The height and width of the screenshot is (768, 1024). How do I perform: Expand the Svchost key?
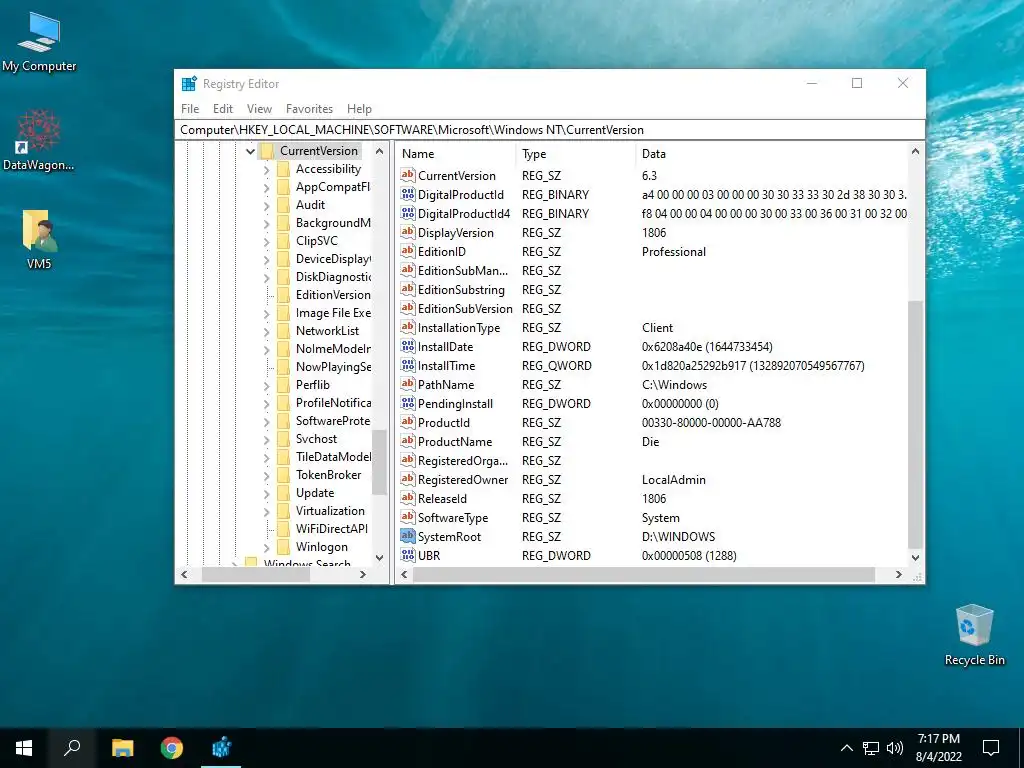(x=266, y=440)
